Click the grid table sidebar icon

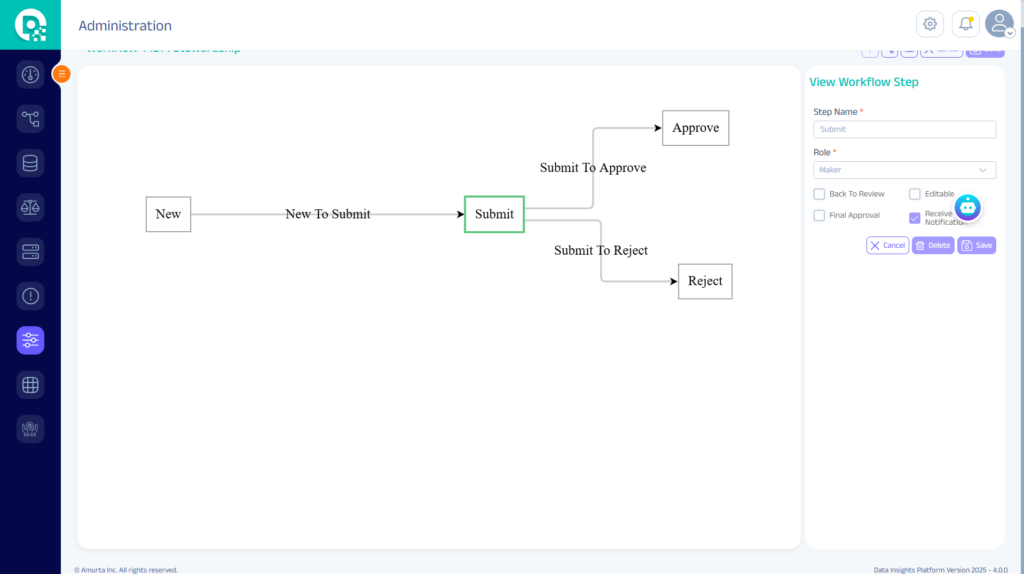pyautogui.click(x=30, y=385)
